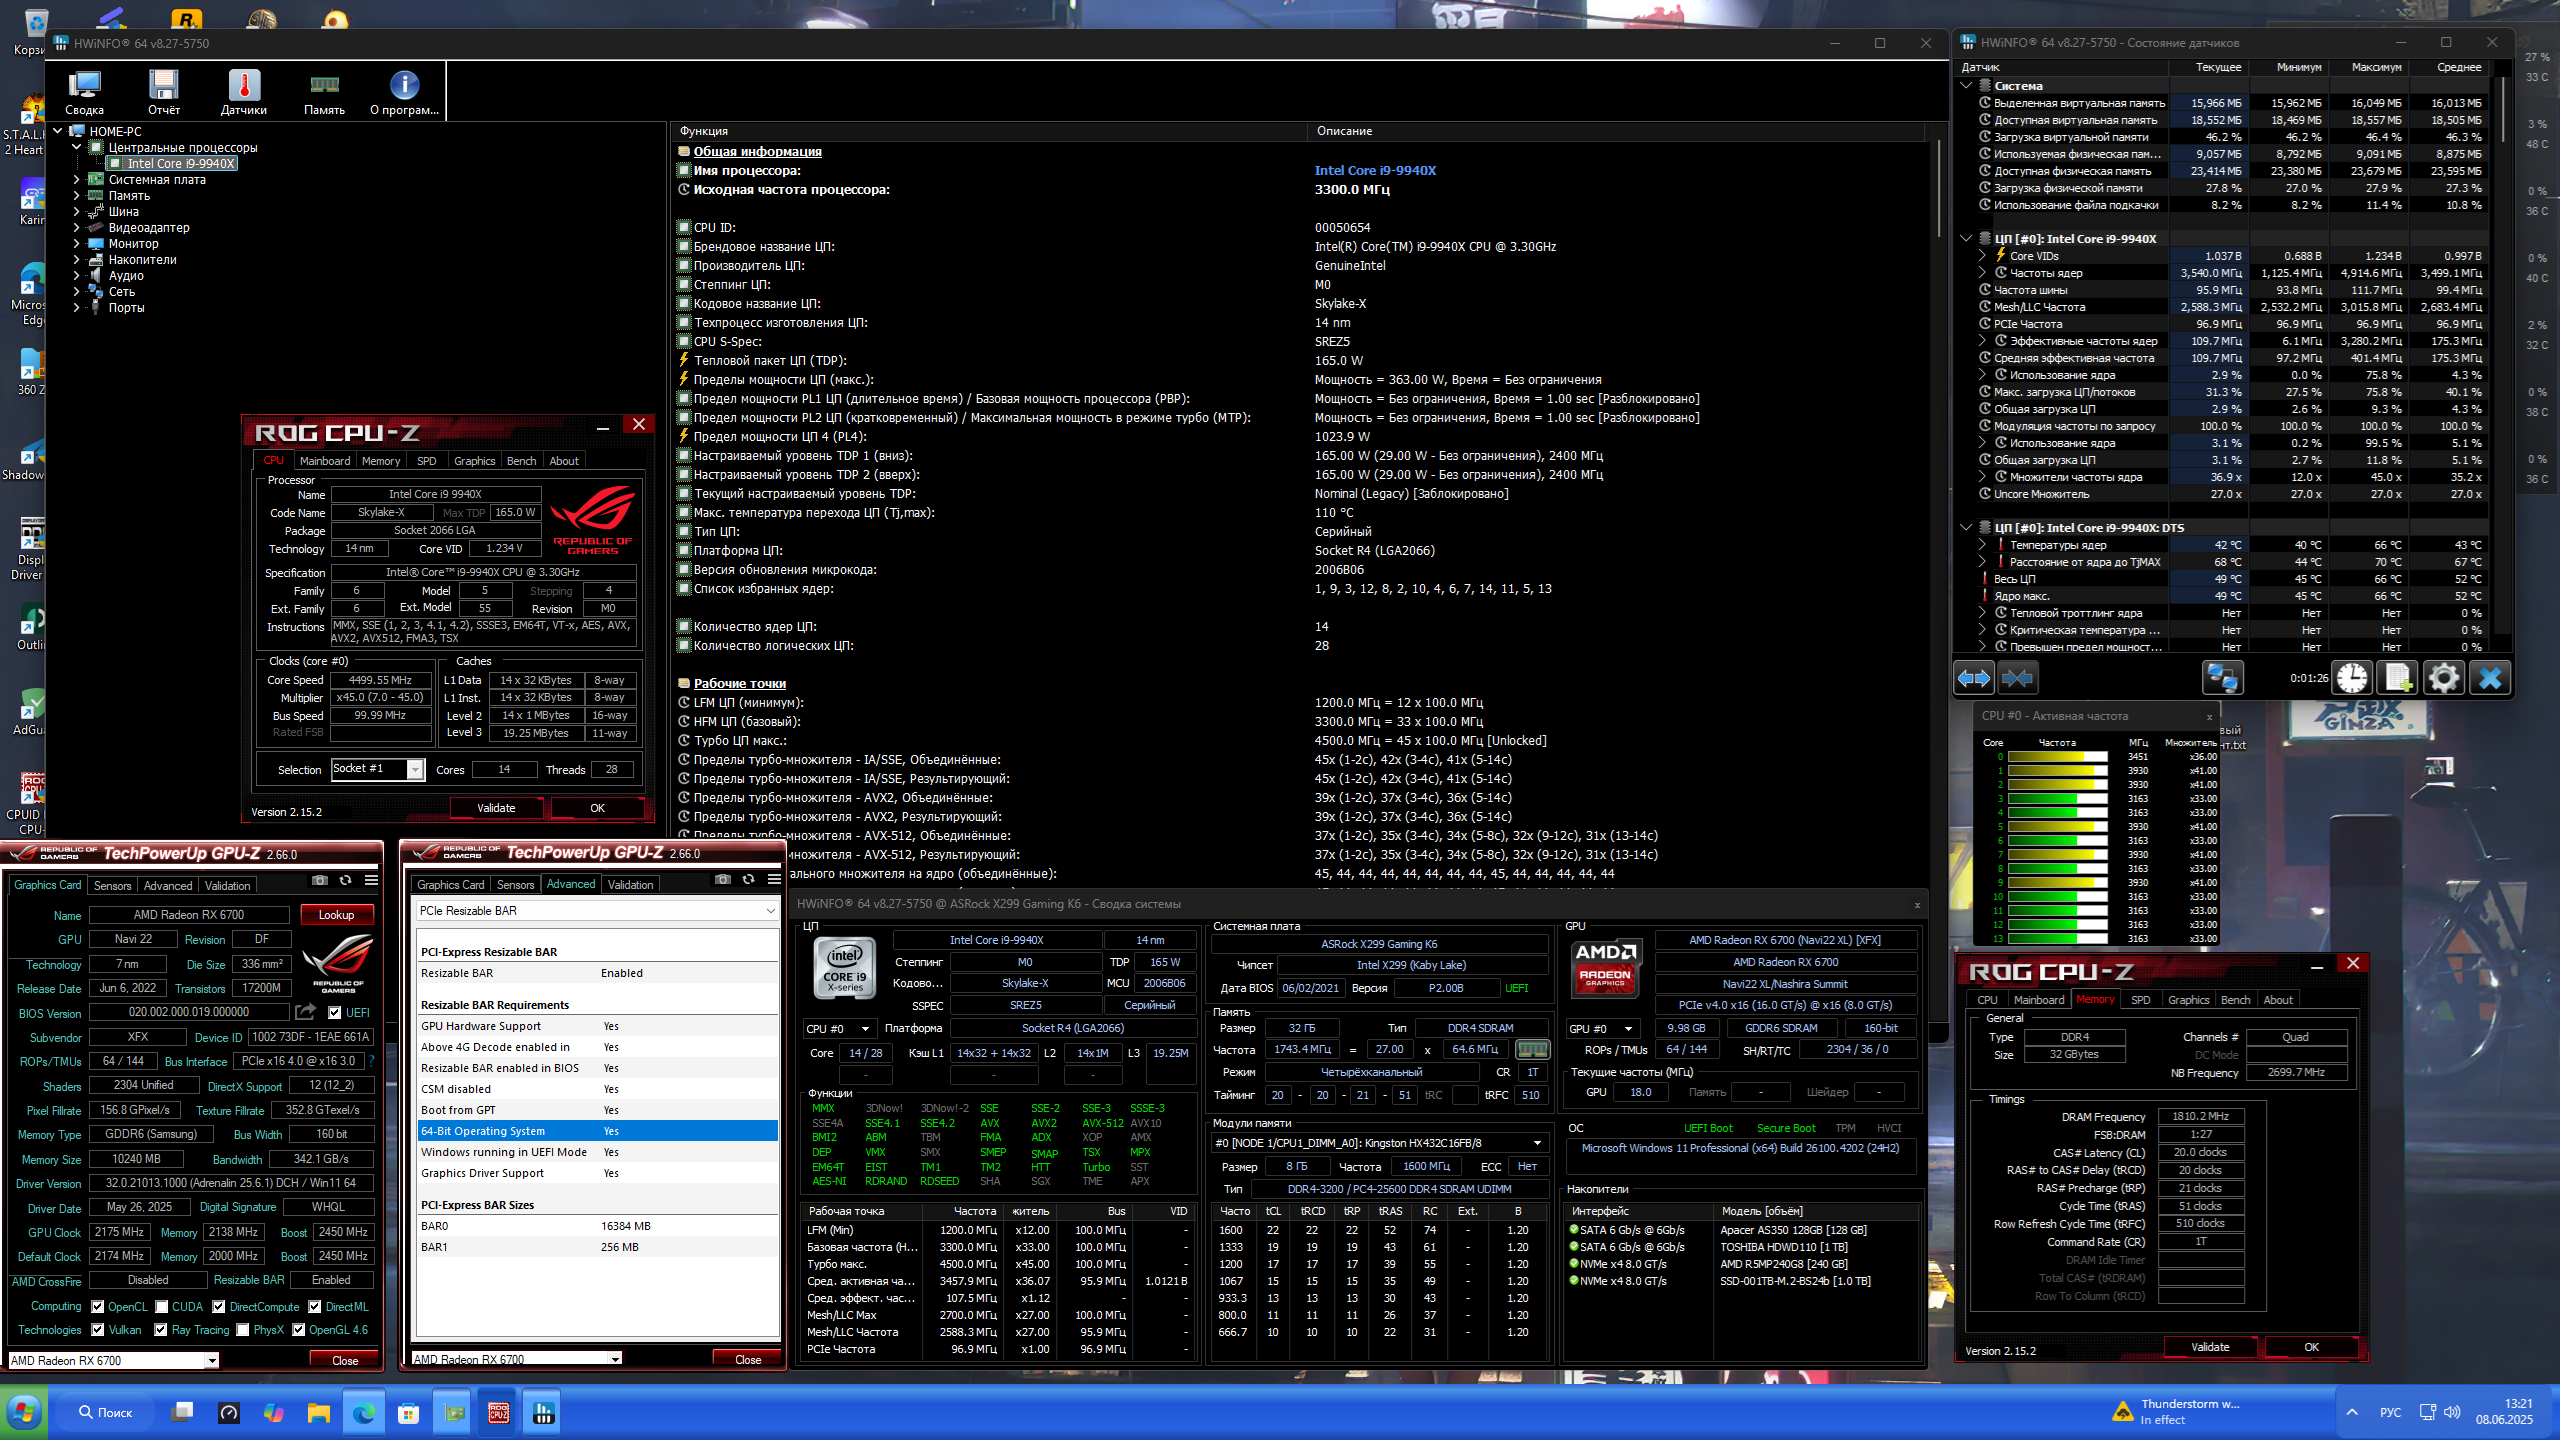The height and width of the screenshot is (1440, 2560).
Task: Open the Память memory tool in HWiNFO
Action: [x=324, y=92]
